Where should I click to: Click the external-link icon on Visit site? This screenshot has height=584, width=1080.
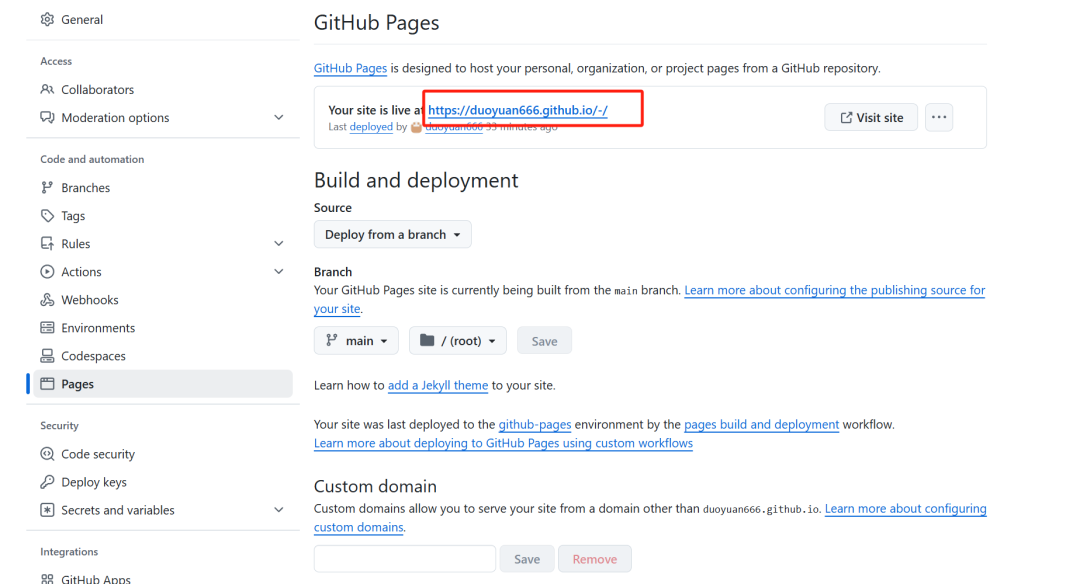click(x=846, y=118)
